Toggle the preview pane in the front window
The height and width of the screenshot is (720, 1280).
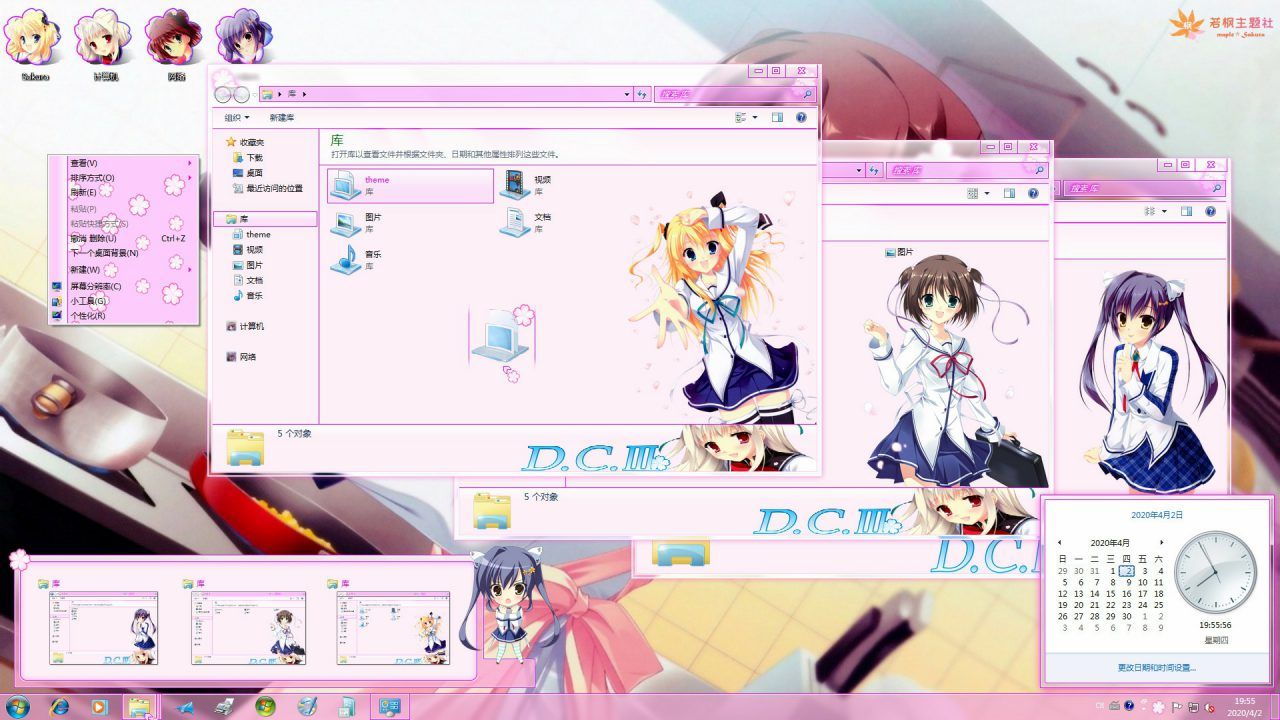click(x=777, y=118)
